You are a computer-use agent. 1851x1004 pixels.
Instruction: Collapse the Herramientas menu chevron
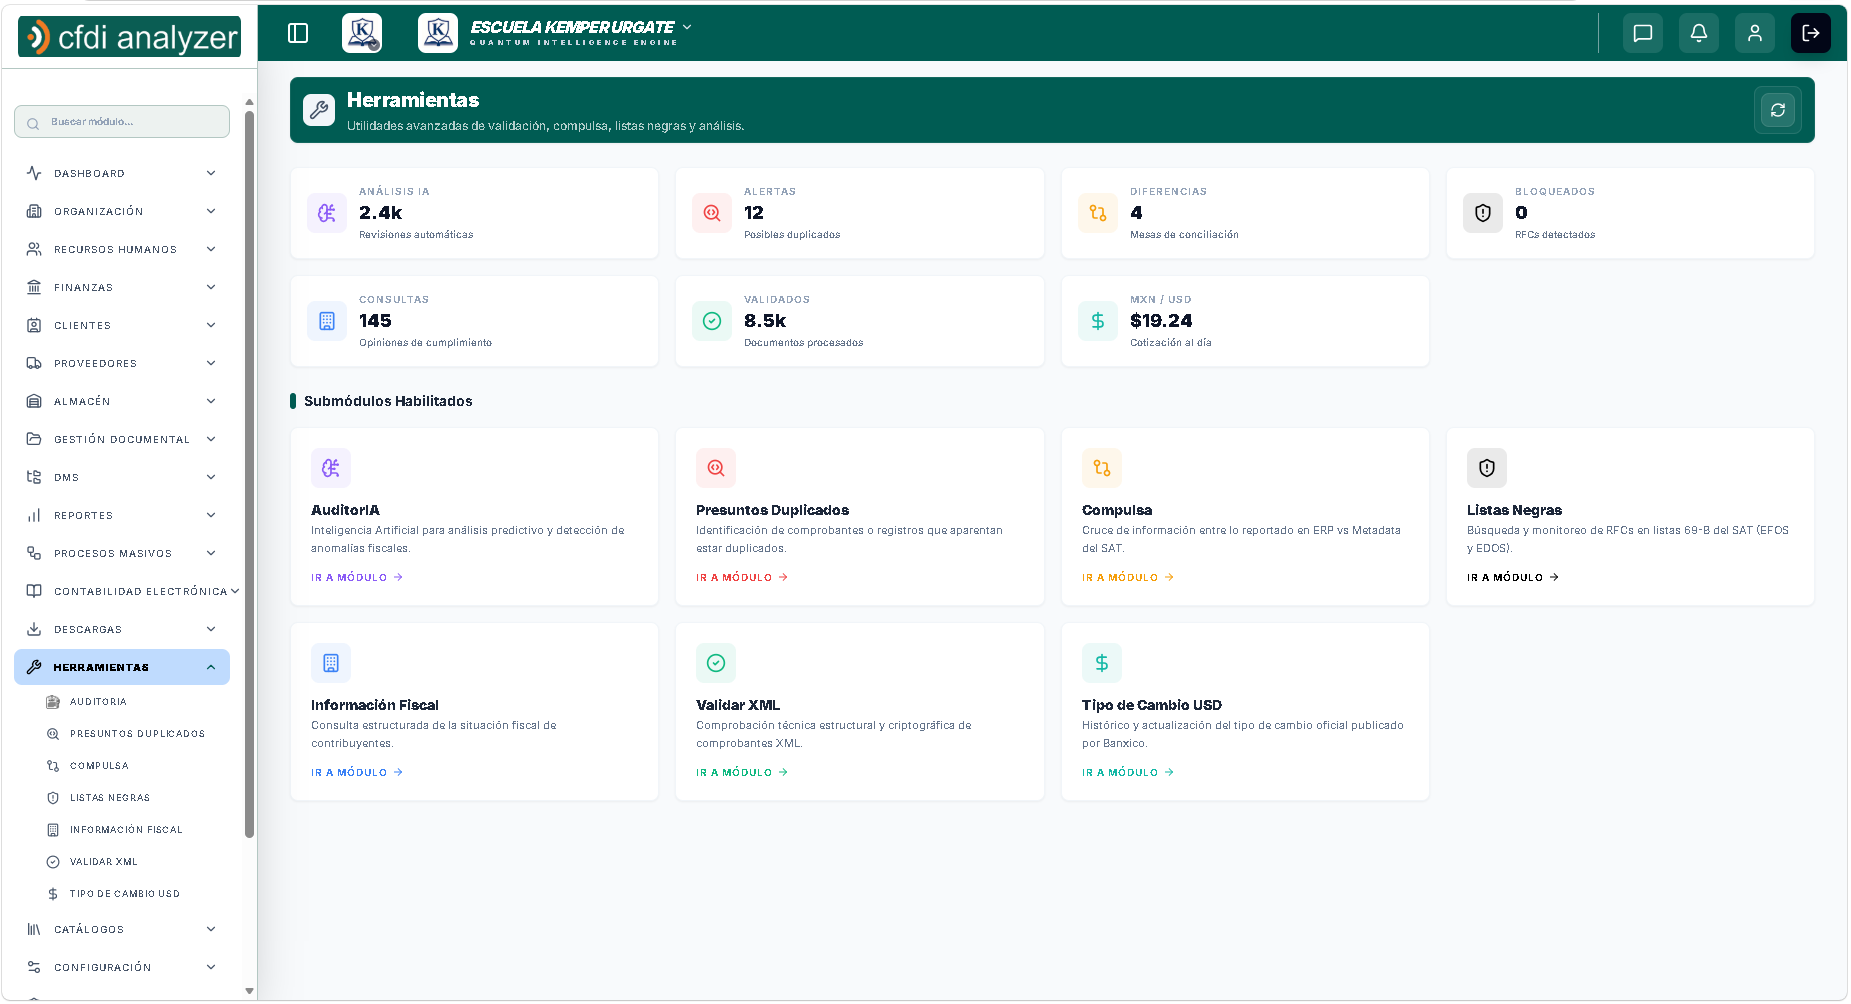(211, 667)
